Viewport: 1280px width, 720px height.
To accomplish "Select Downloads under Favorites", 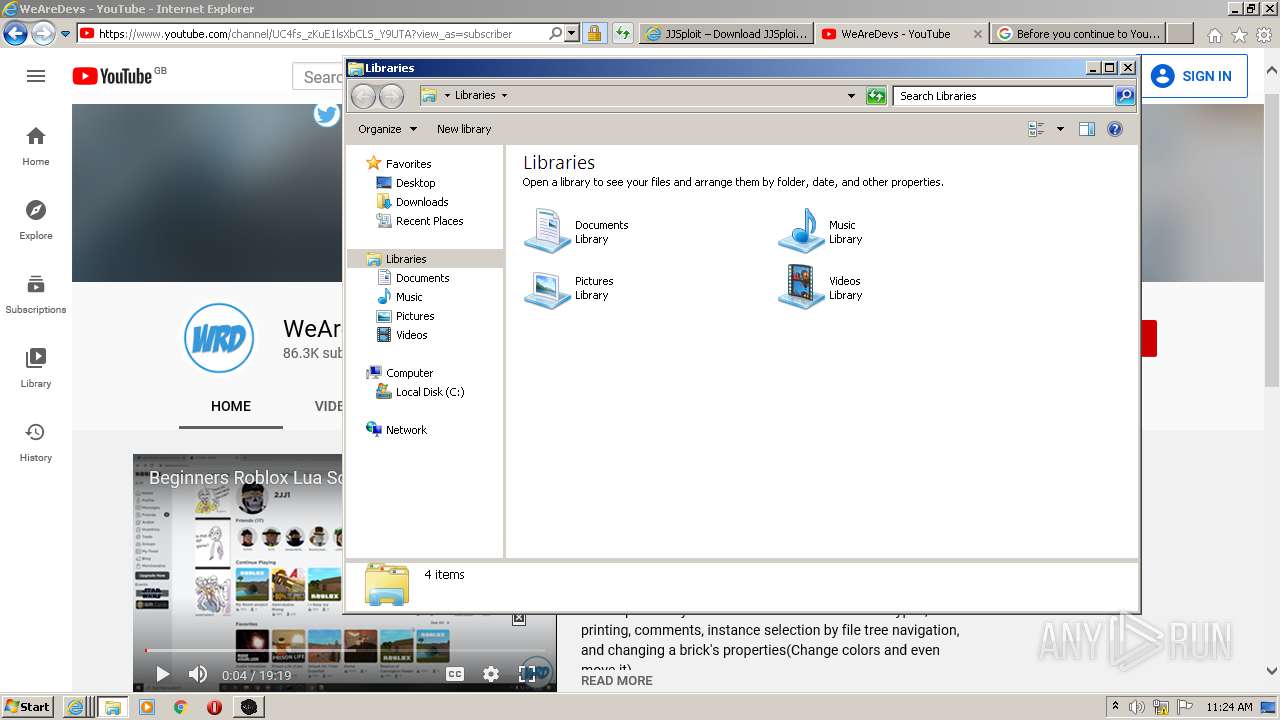I will point(412,202).
